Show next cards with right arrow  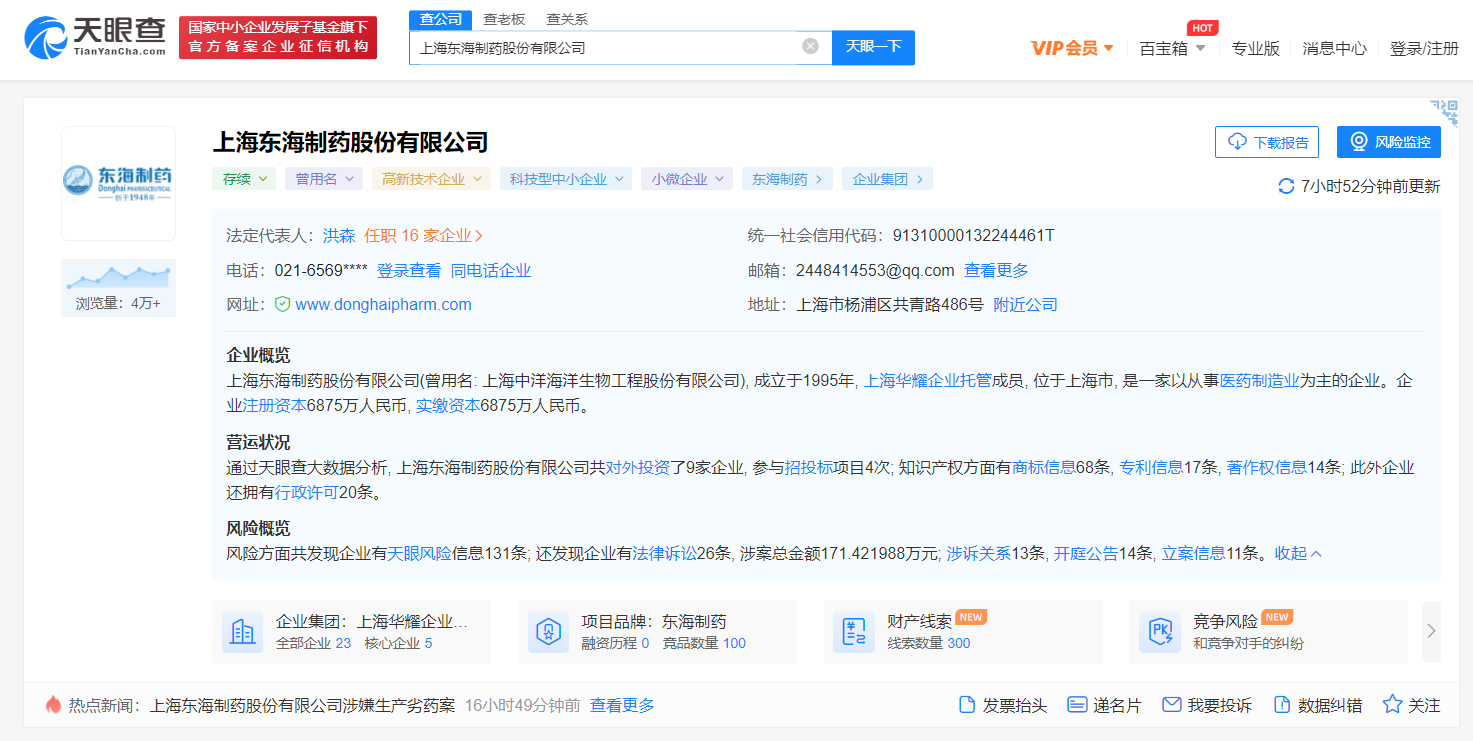pyautogui.click(x=1431, y=631)
